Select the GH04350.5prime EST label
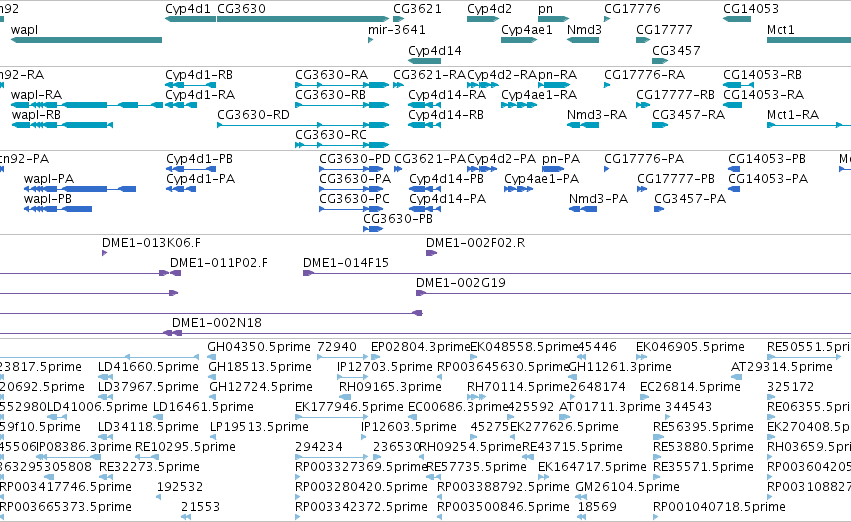The width and height of the screenshot is (851, 522). pos(259,347)
